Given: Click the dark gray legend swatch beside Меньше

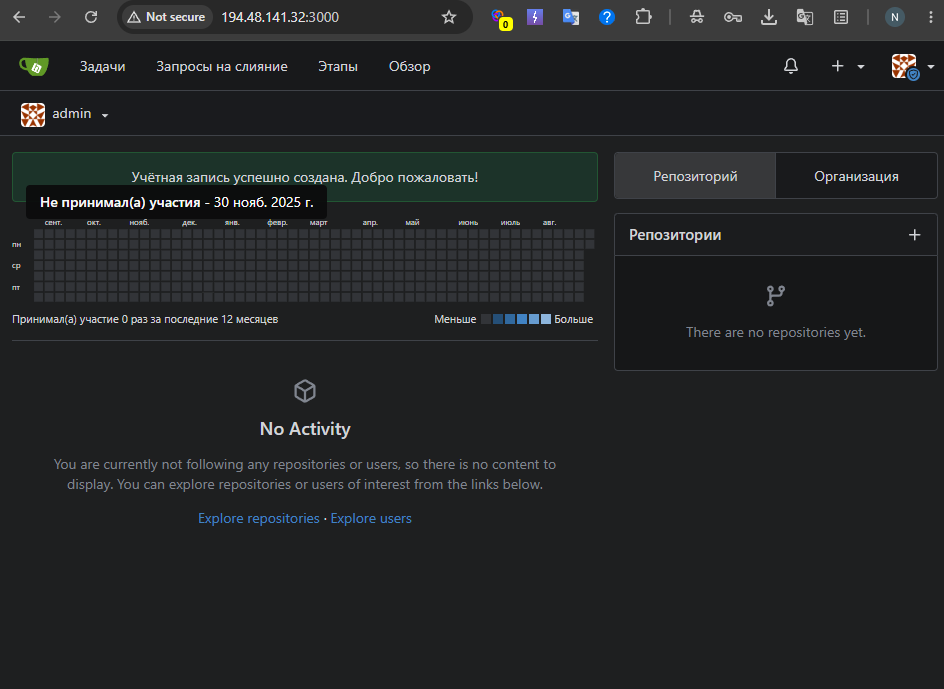Looking at the screenshot, I should [x=486, y=319].
